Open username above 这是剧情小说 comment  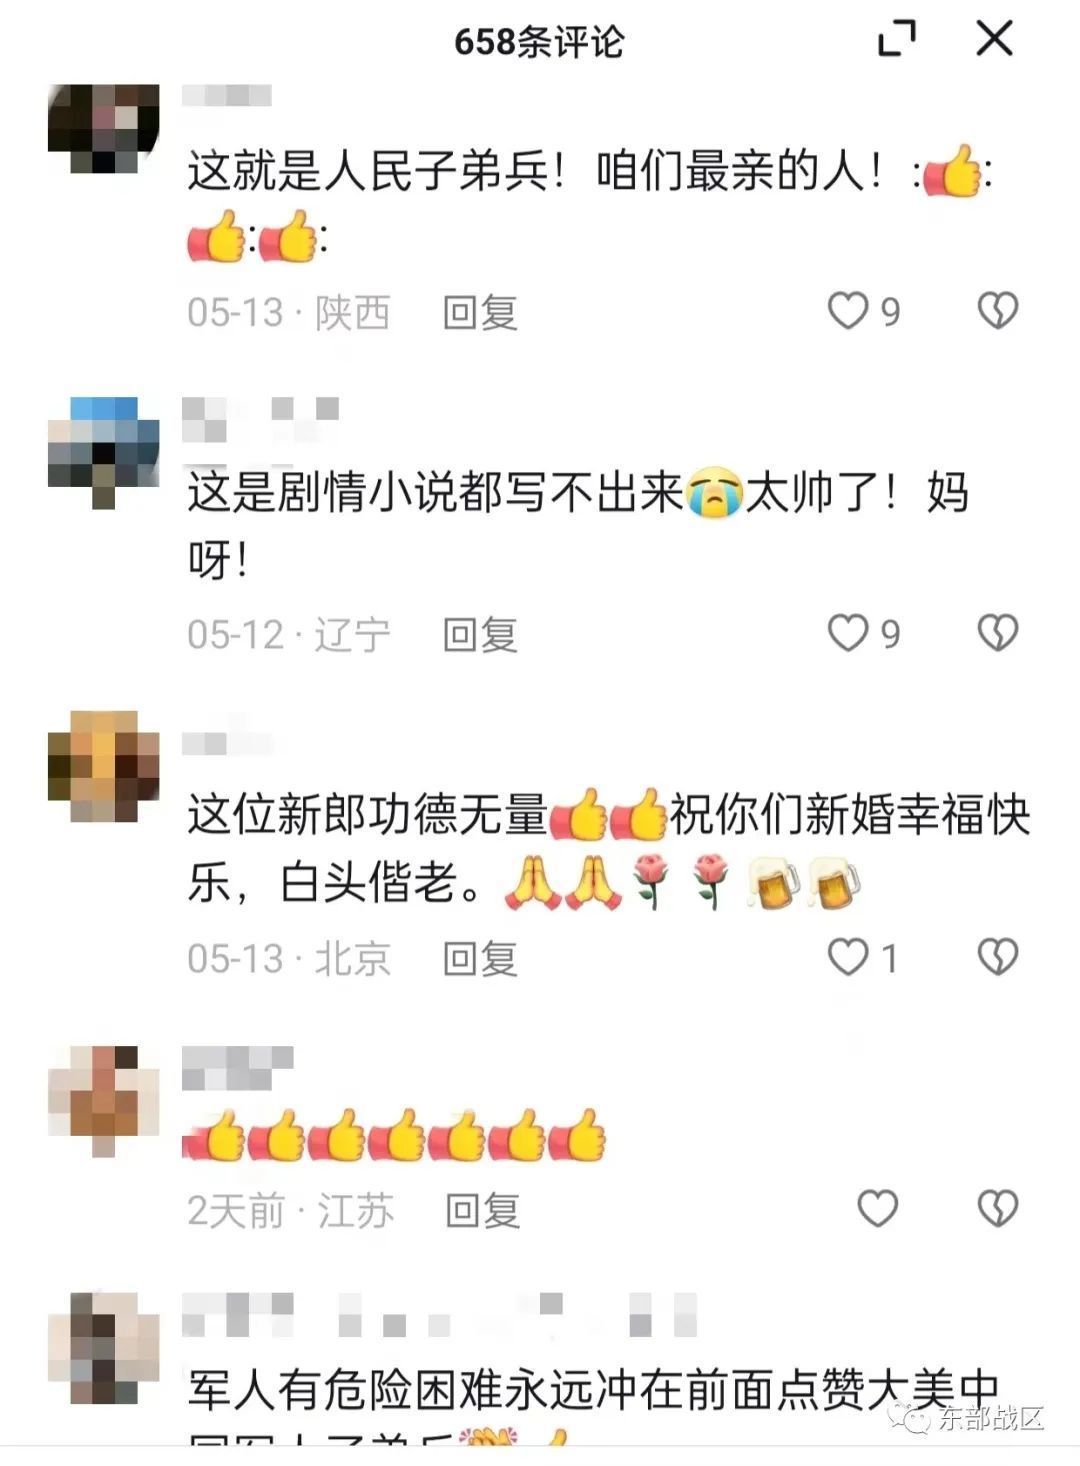pos(261,419)
